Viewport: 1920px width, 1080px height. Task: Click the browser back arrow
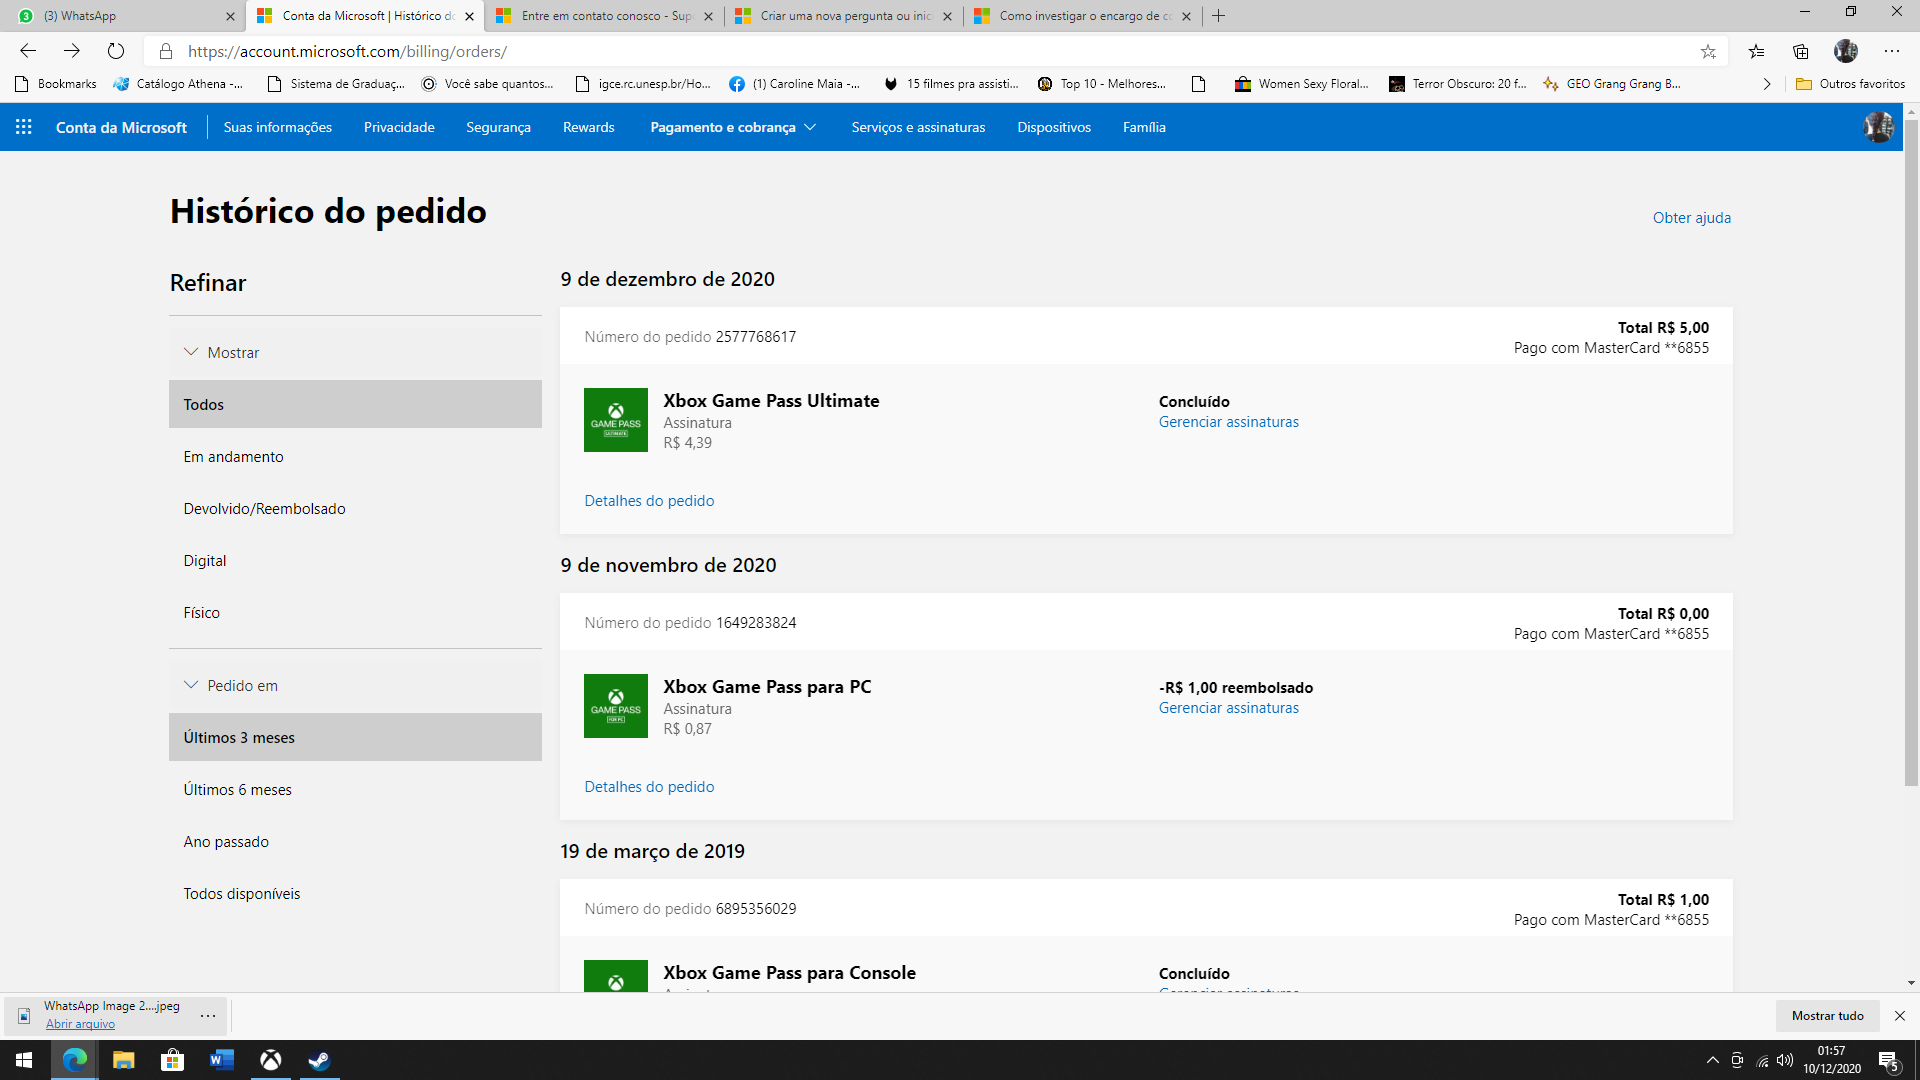tap(28, 51)
